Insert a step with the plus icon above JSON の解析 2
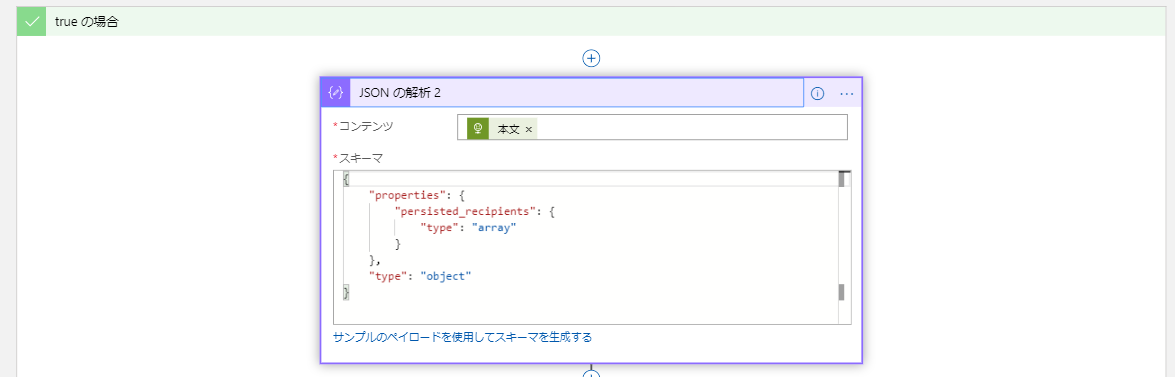This screenshot has height=377, width=1175. 591,58
